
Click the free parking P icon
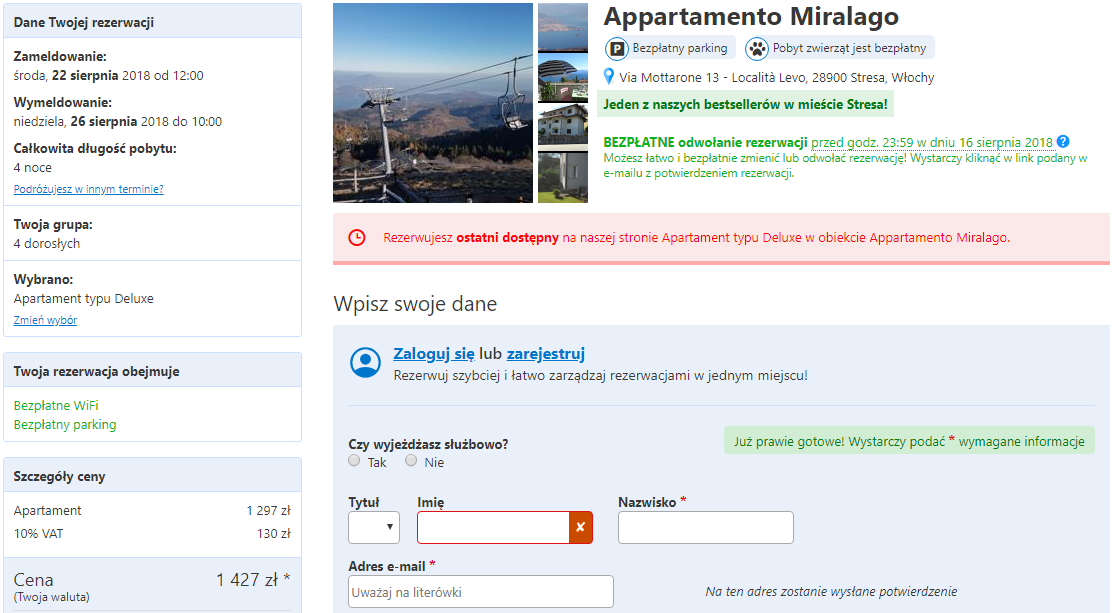pos(617,49)
